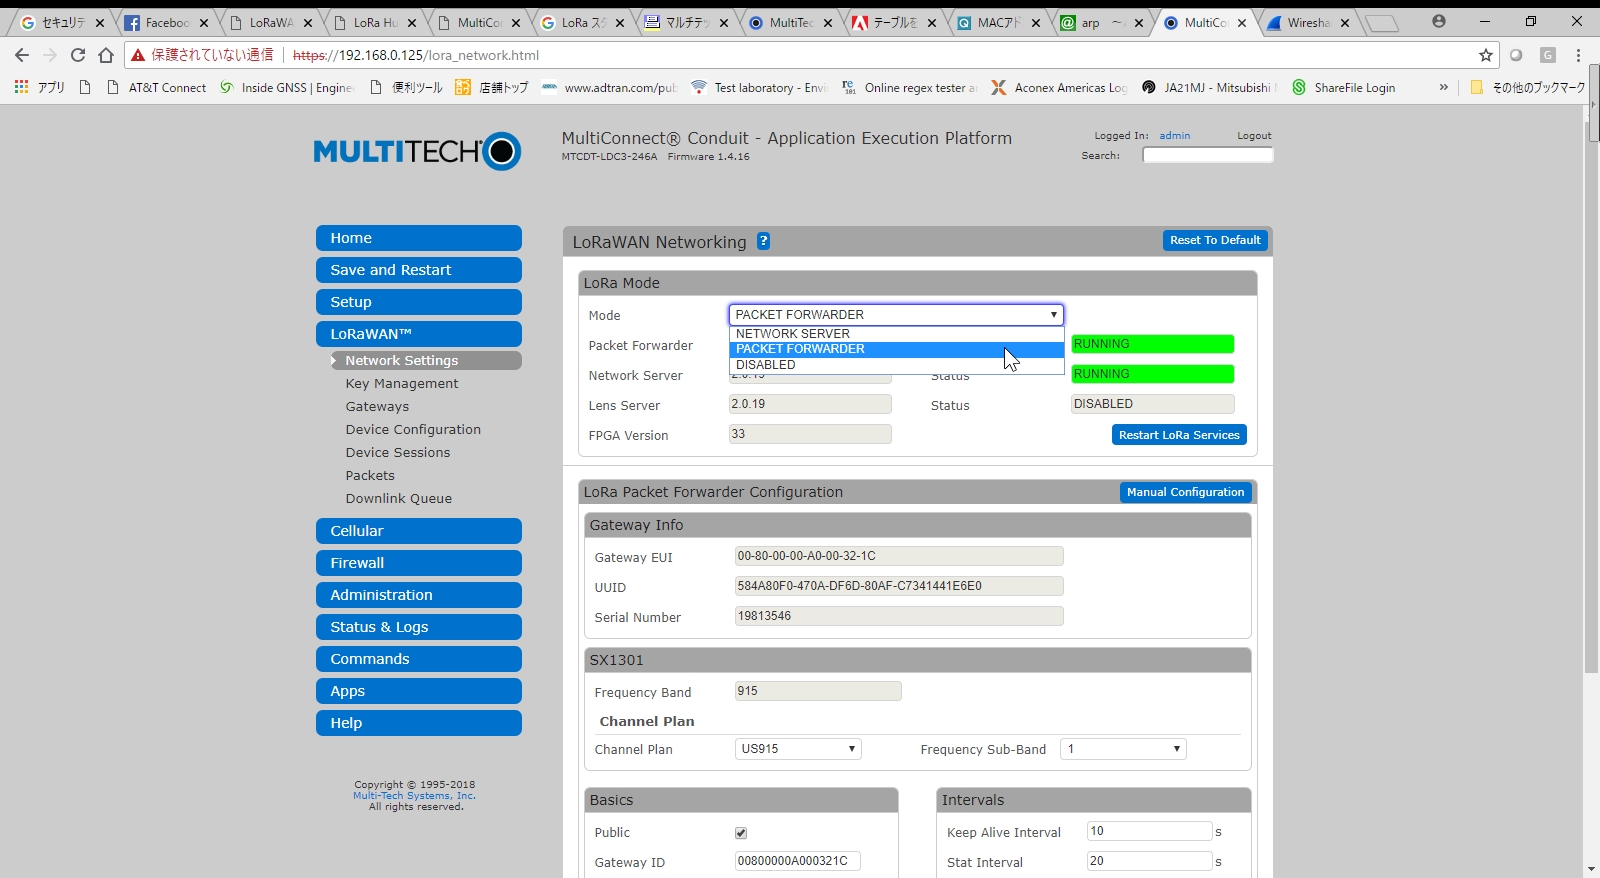Go to Key Management
This screenshot has height=878, width=1600.
(x=402, y=384)
